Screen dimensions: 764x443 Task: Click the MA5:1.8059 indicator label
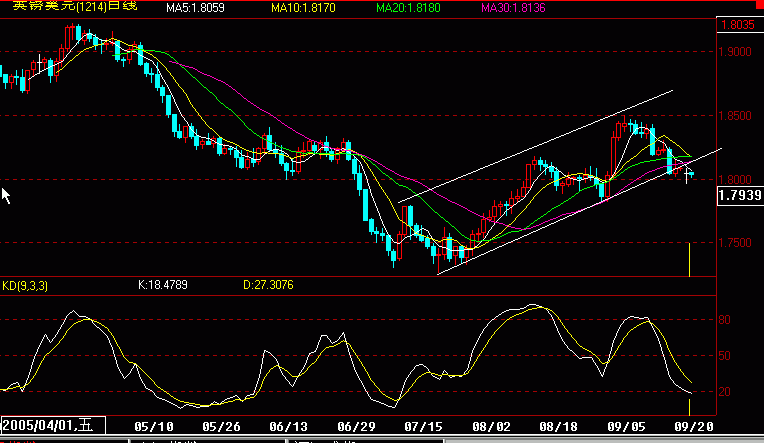tap(195, 8)
